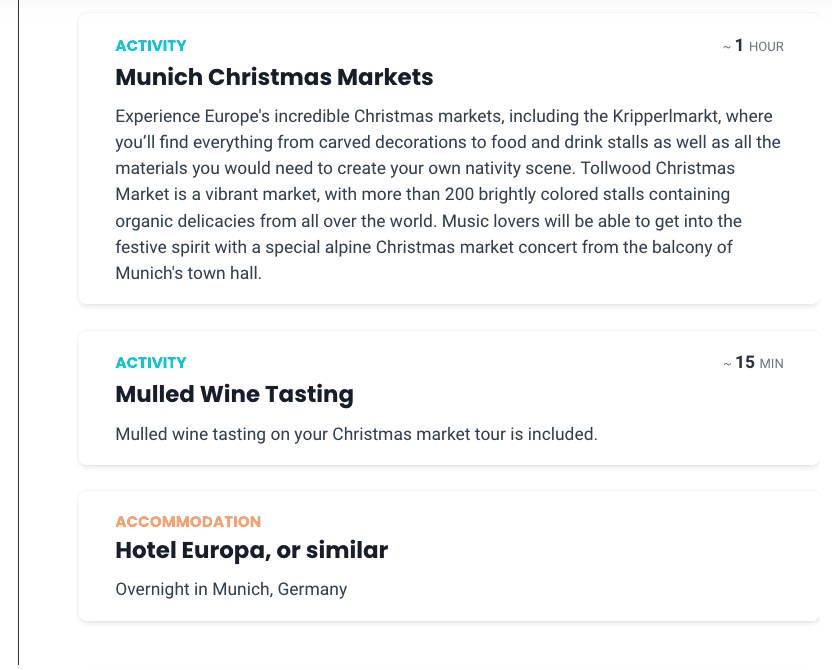
Task: Click the organic delicacies line of the description
Action: [428, 221]
